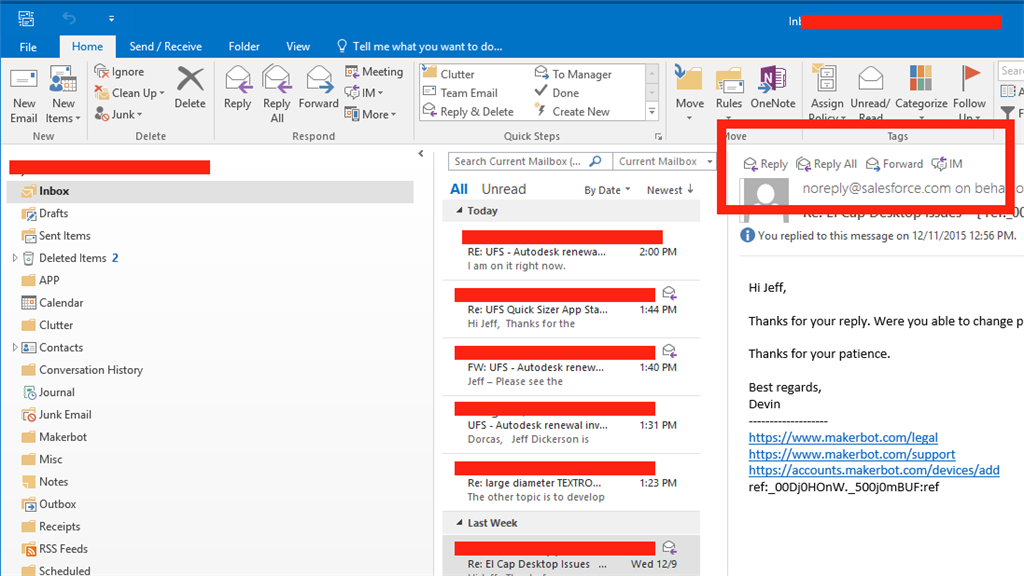1024x576 pixels.
Task: Collapse the folder pane with the arrow
Action: click(x=421, y=153)
